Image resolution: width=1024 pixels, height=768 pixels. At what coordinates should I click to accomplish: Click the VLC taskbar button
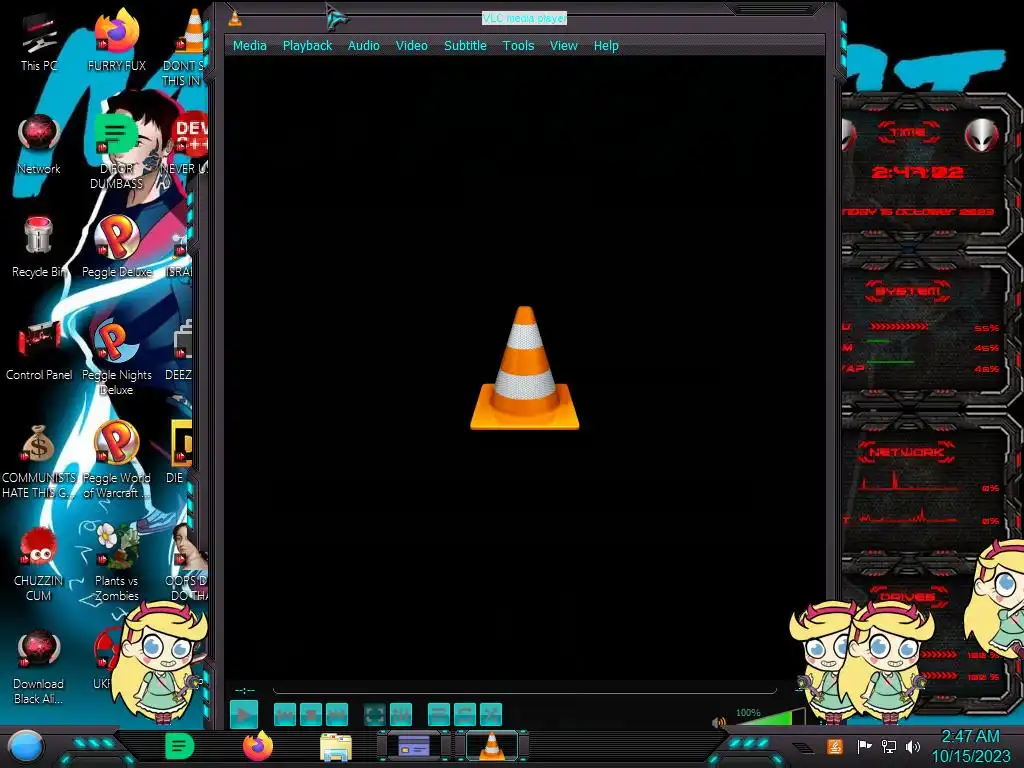pyautogui.click(x=492, y=746)
